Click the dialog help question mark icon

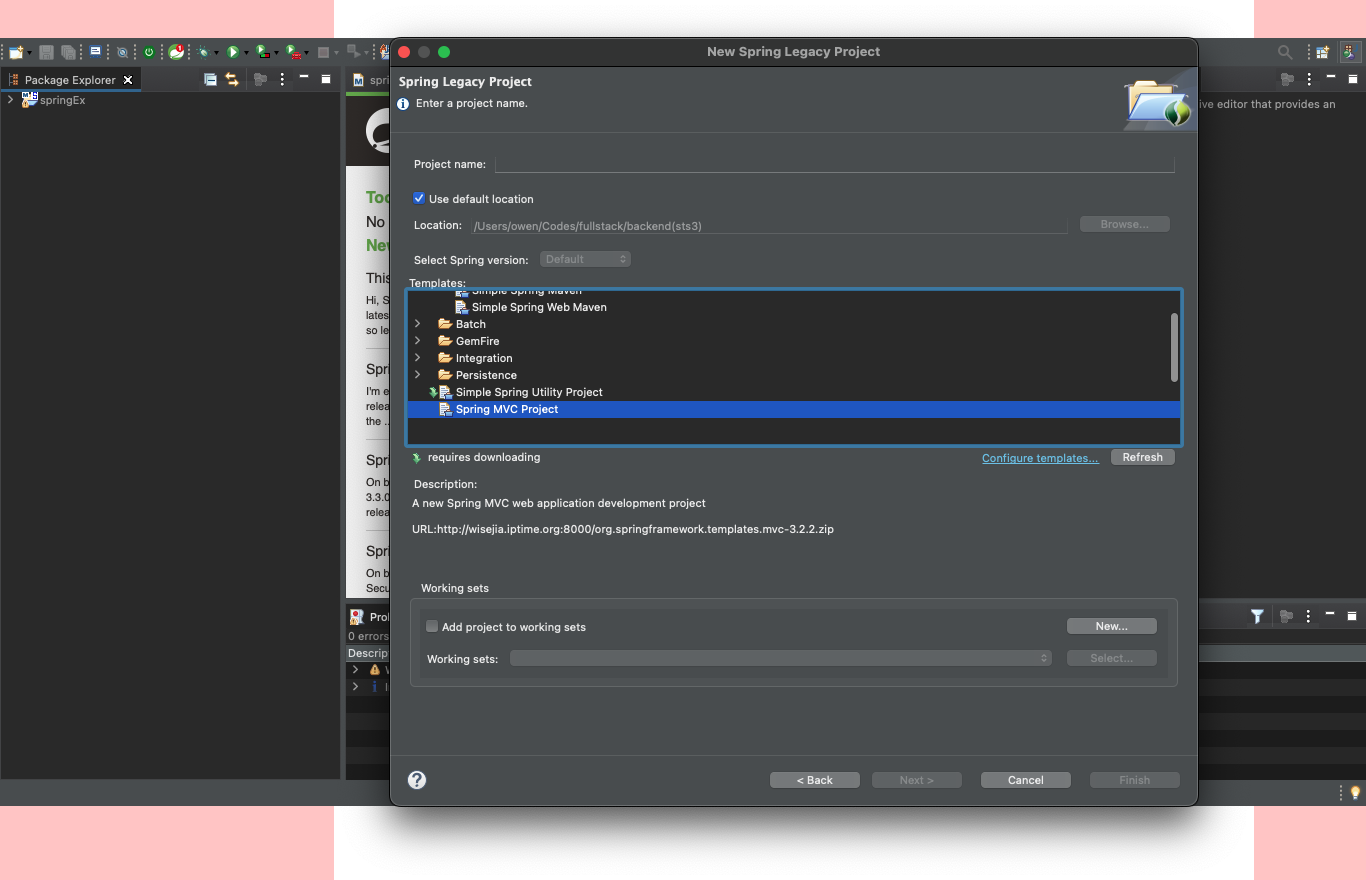click(x=417, y=780)
